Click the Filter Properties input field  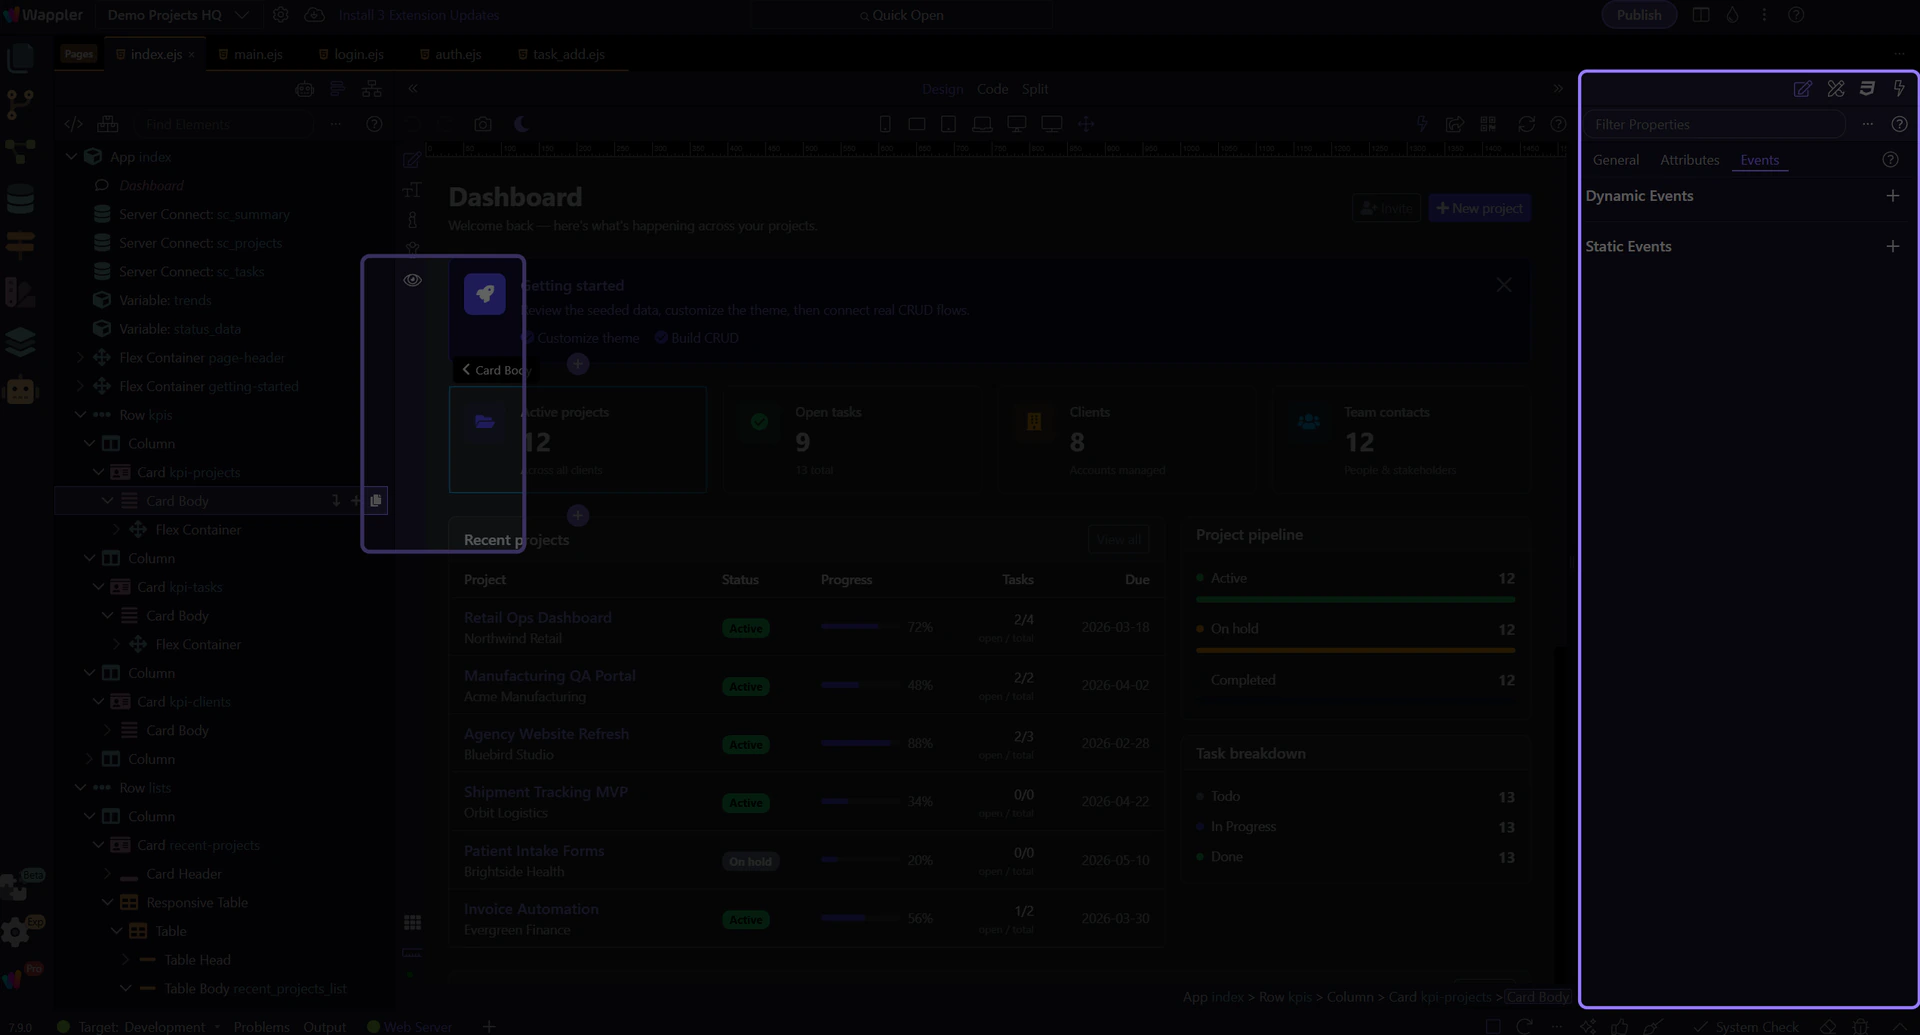pyautogui.click(x=1714, y=125)
